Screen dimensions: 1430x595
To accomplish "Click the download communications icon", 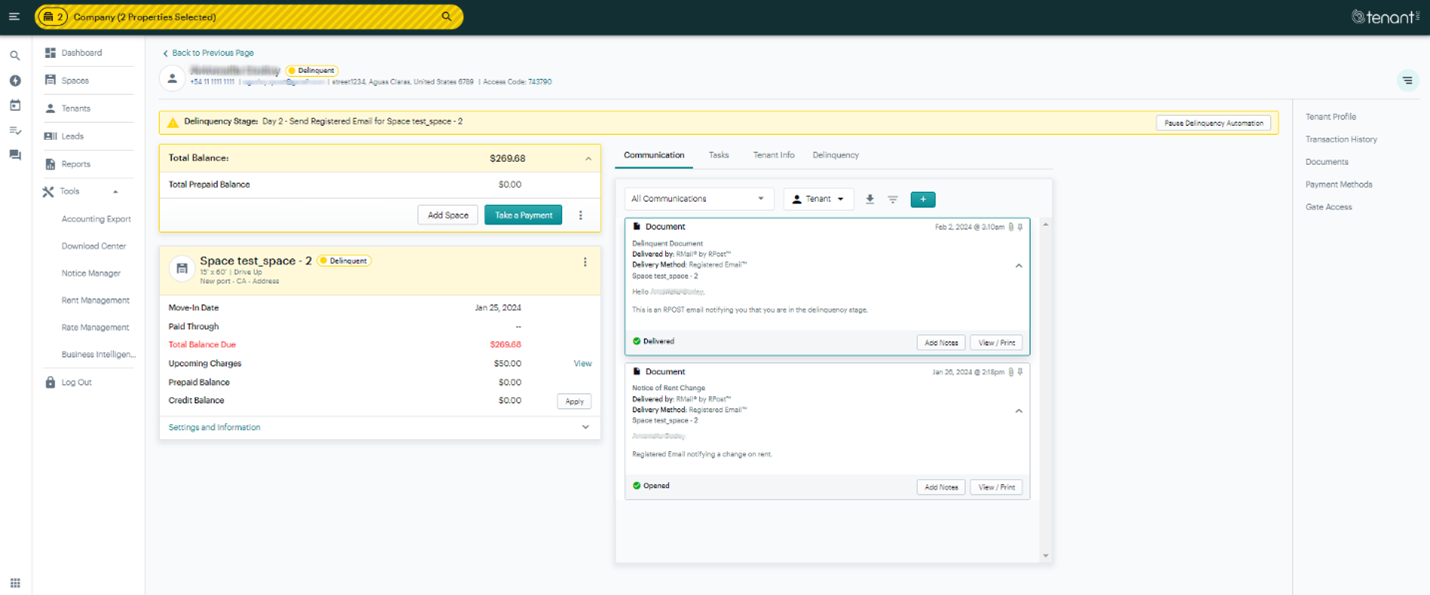I will (x=870, y=199).
